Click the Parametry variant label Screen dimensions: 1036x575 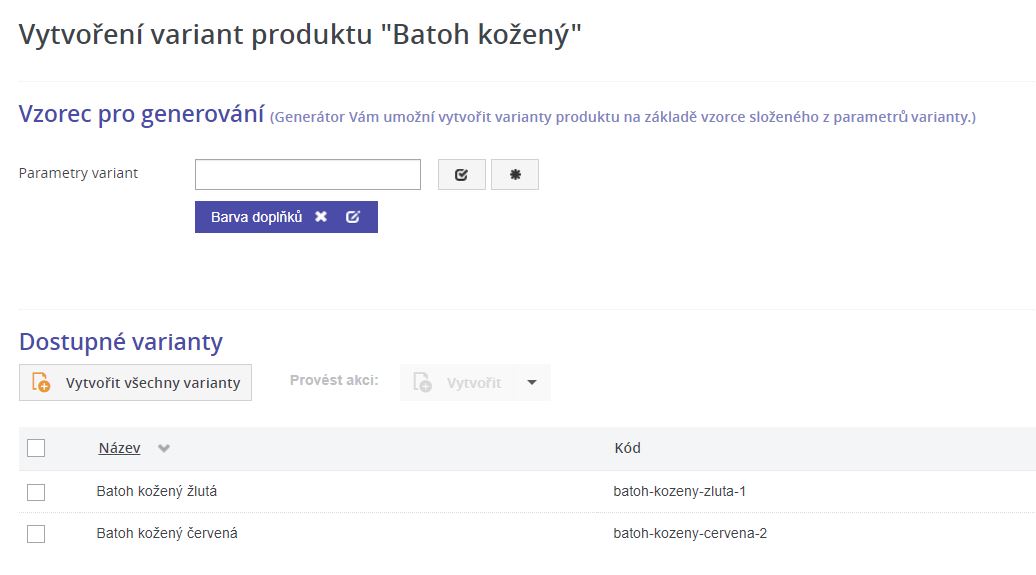coord(78,173)
